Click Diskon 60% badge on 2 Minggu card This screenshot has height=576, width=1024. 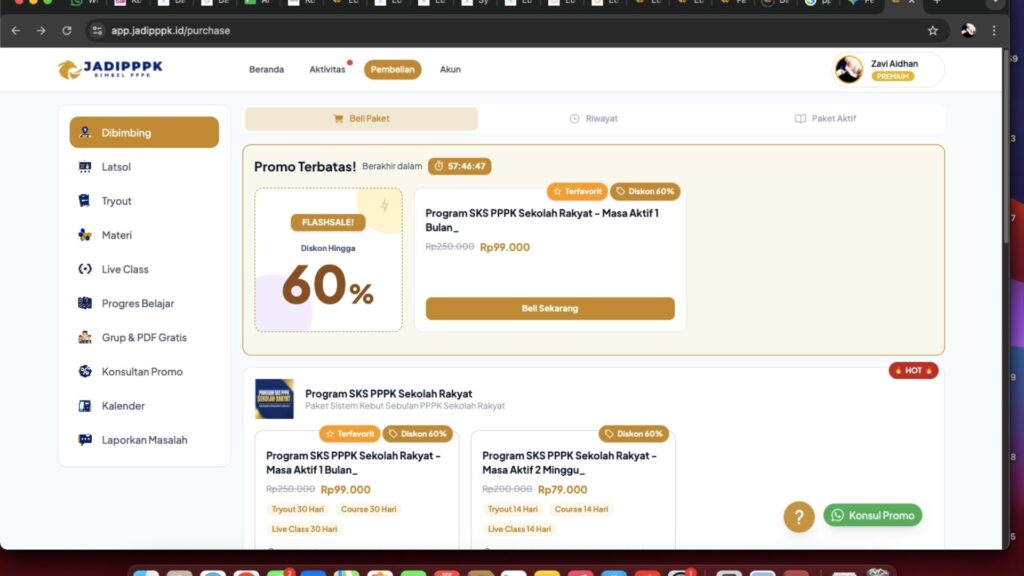(633, 434)
